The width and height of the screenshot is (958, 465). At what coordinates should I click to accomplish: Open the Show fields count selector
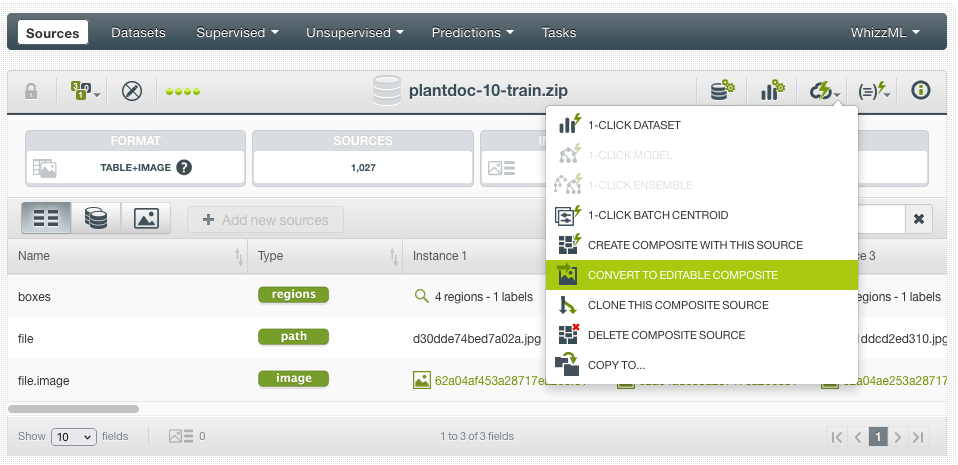[74, 437]
